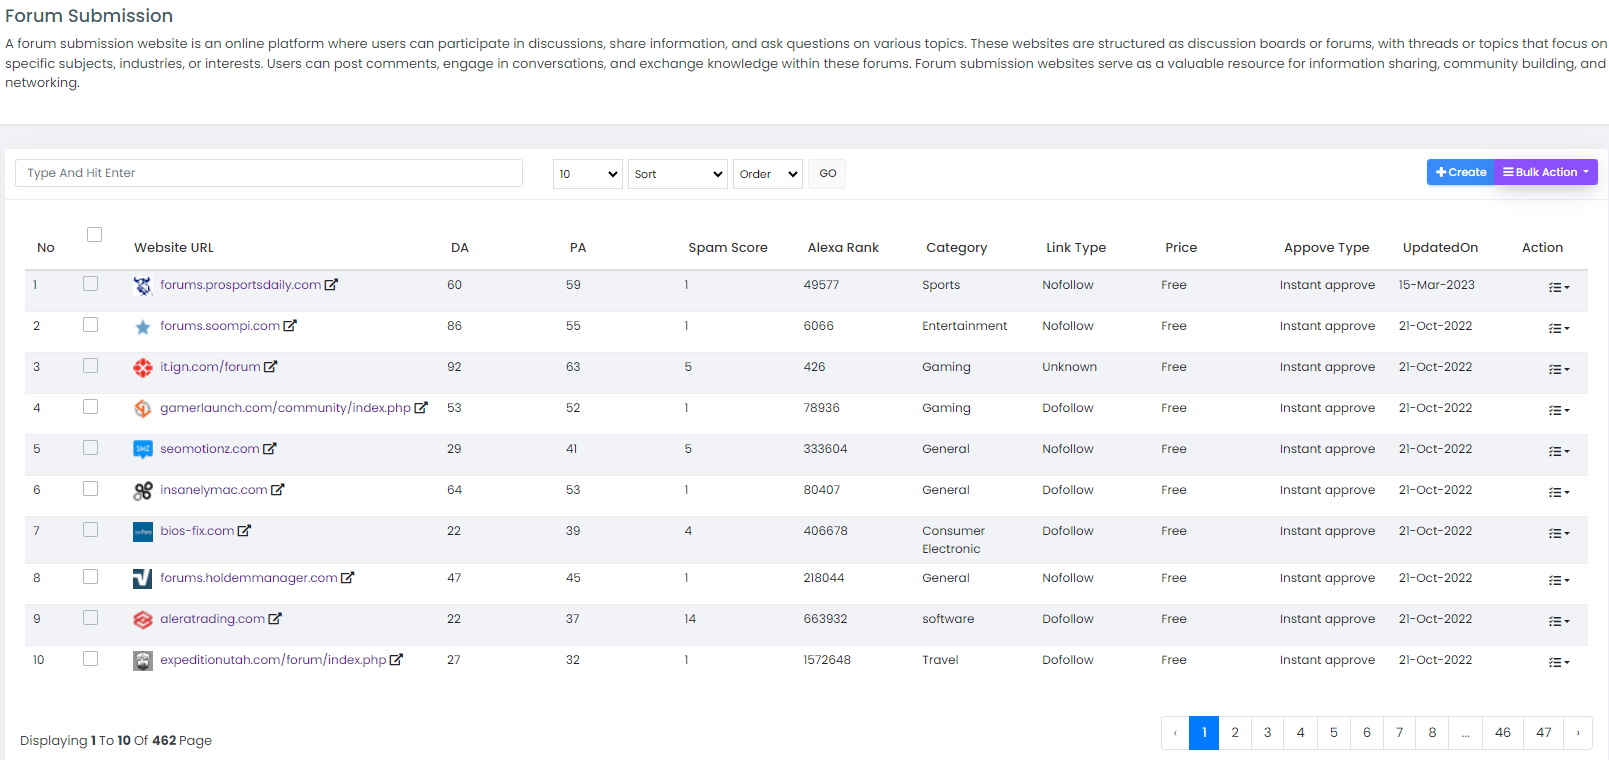Open external link icon beside insanelymac.com
Viewport: 1609px width, 760px height.
coord(277,490)
